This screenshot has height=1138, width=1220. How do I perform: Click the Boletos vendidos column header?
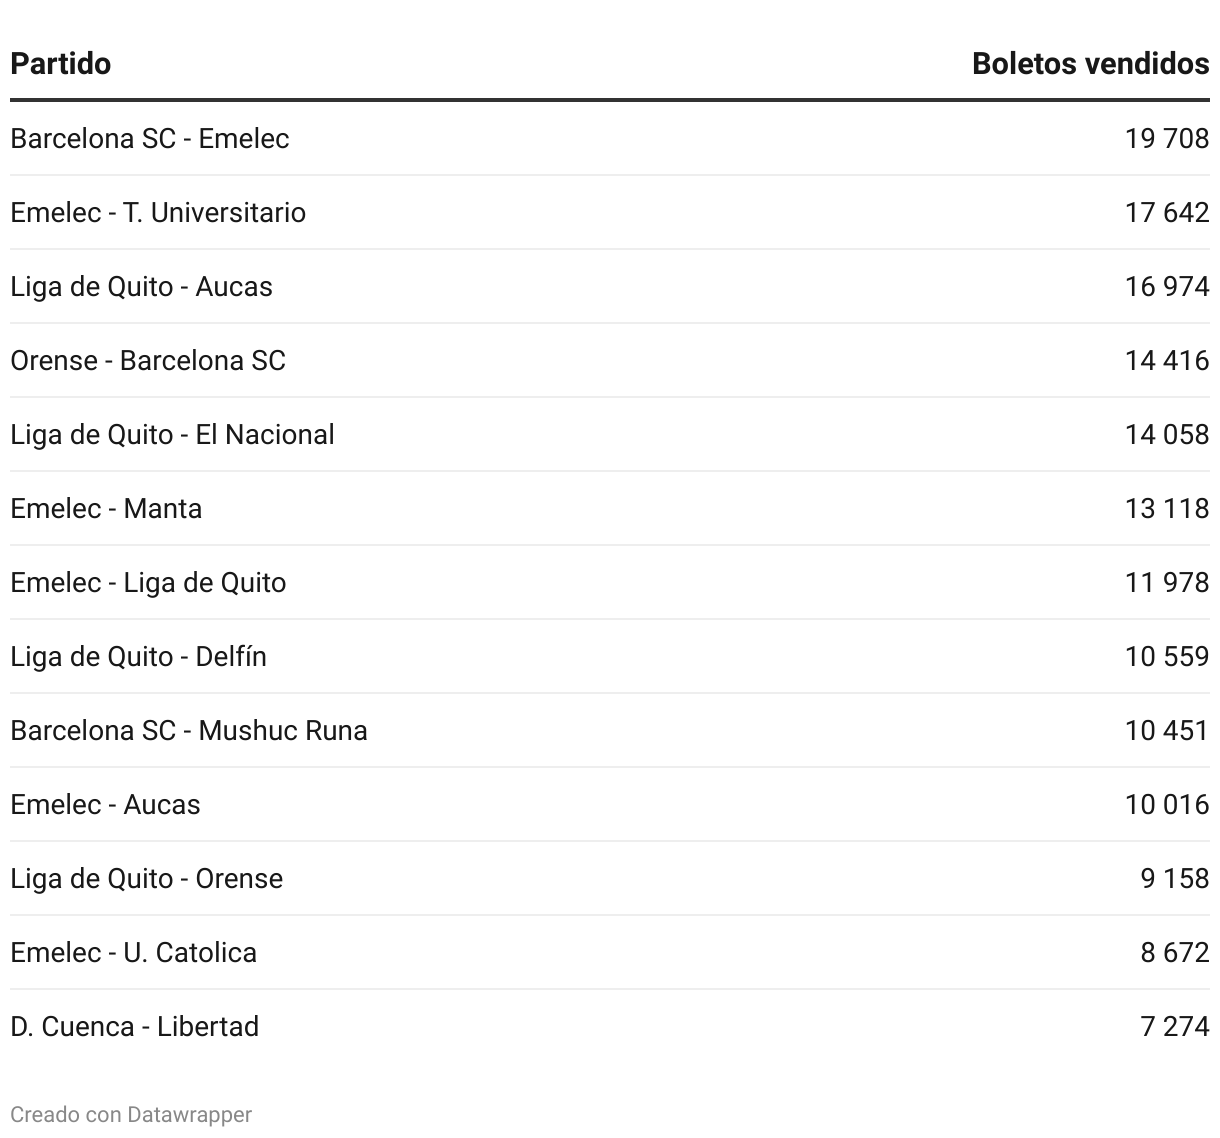1090,64
